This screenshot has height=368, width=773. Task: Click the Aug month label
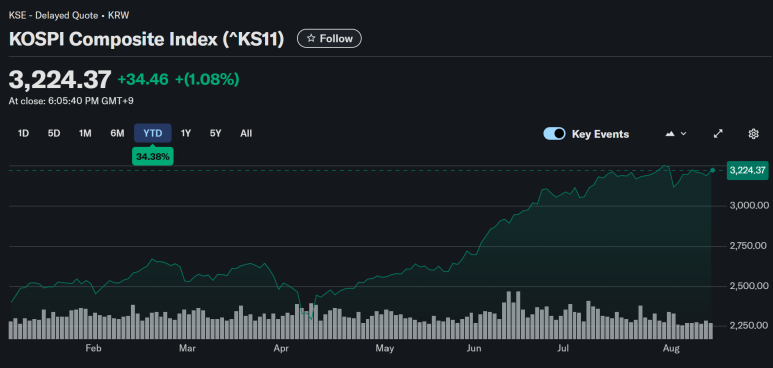click(x=671, y=349)
